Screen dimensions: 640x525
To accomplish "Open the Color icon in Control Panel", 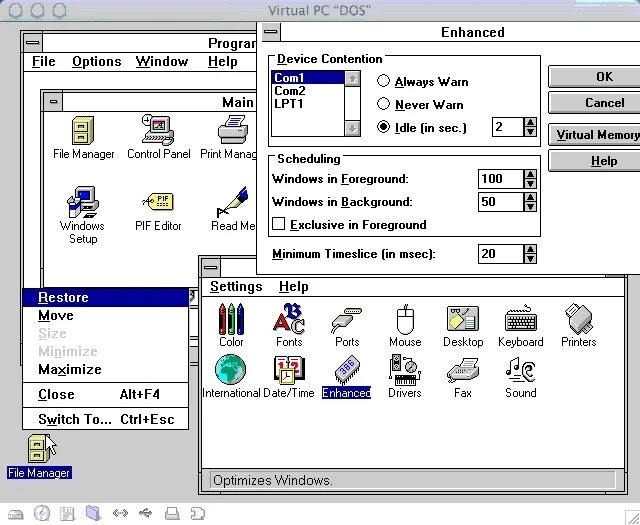I will tap(231, 325).
